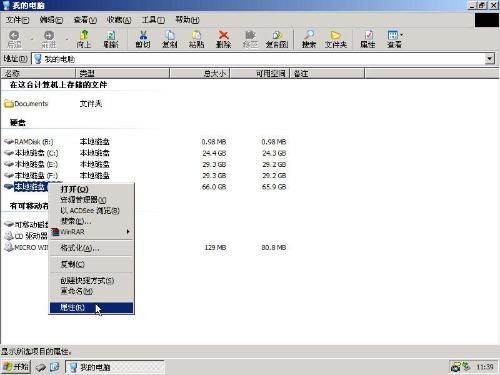Image resolution: width=500 pixels, height=375 pixels.
Task: Click the taskbar clock showing 11:39
Action: tap(485, 367)
